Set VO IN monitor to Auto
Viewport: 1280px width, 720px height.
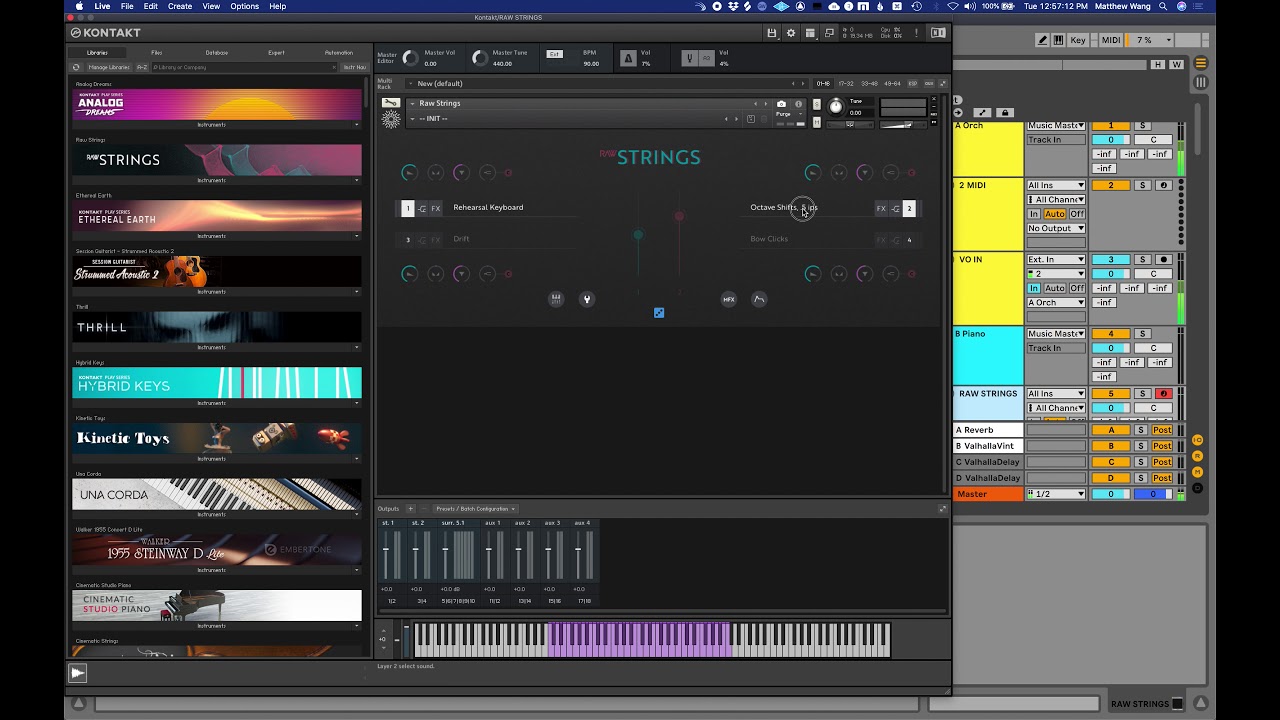[1055, 288]
